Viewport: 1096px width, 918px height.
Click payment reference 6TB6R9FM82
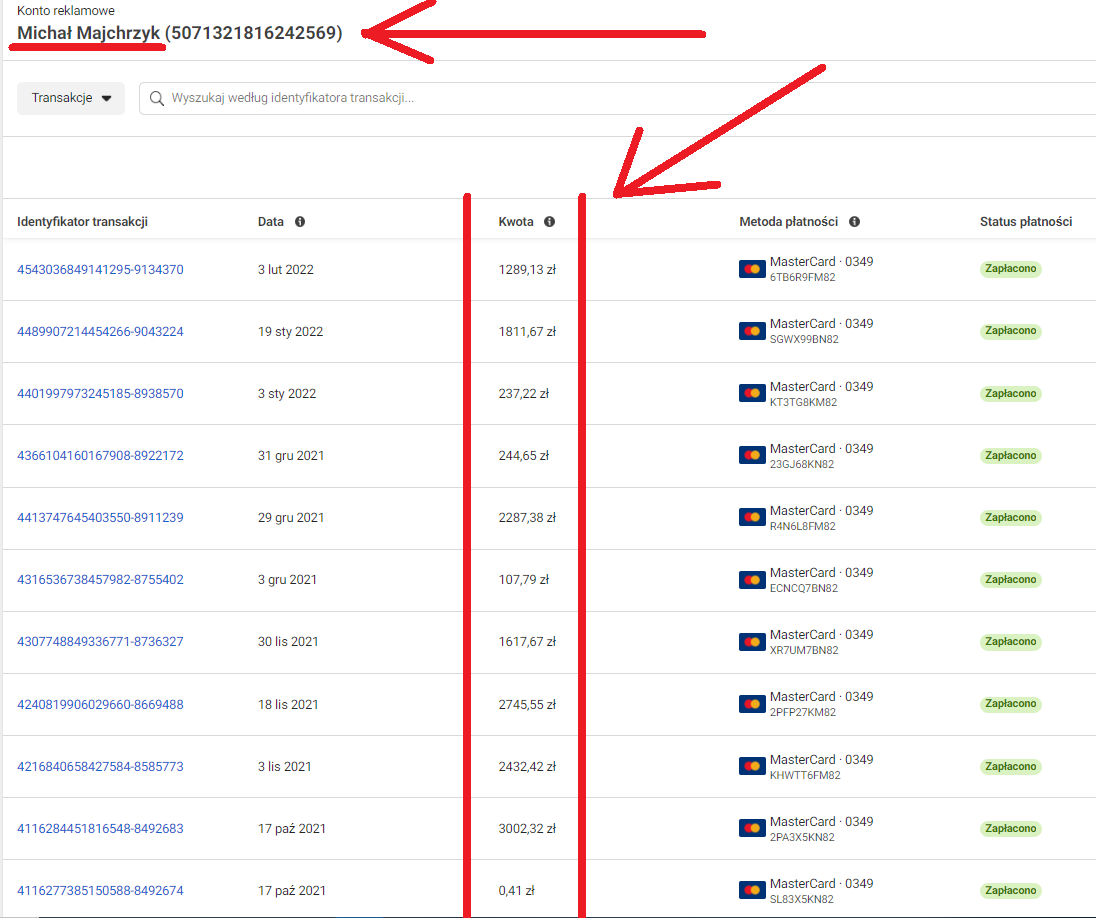(x=802, y=278)
